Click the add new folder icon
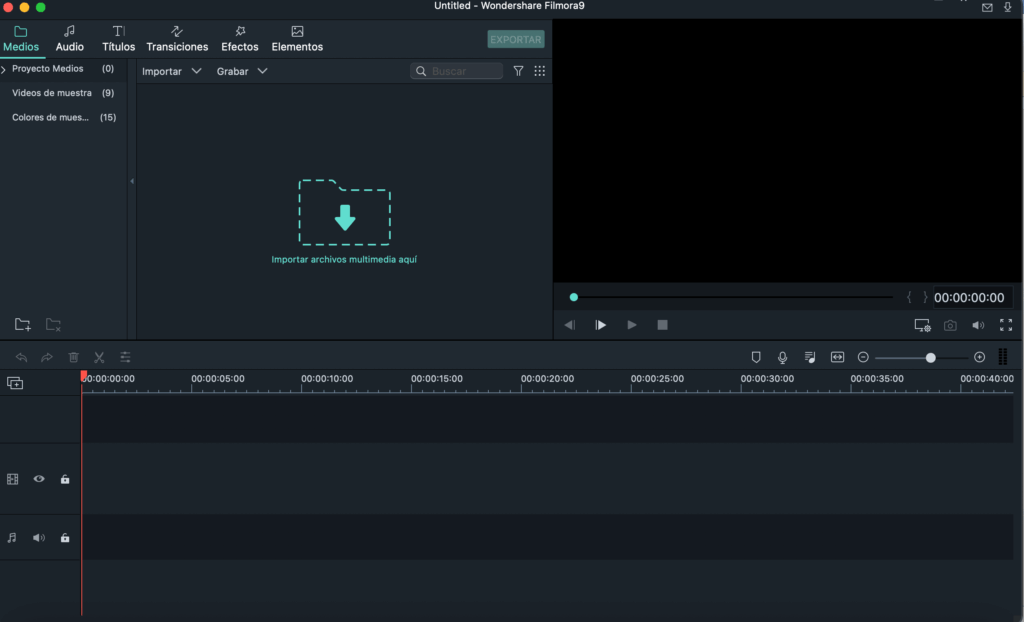1024x622 pixels. tap(22, 325)
